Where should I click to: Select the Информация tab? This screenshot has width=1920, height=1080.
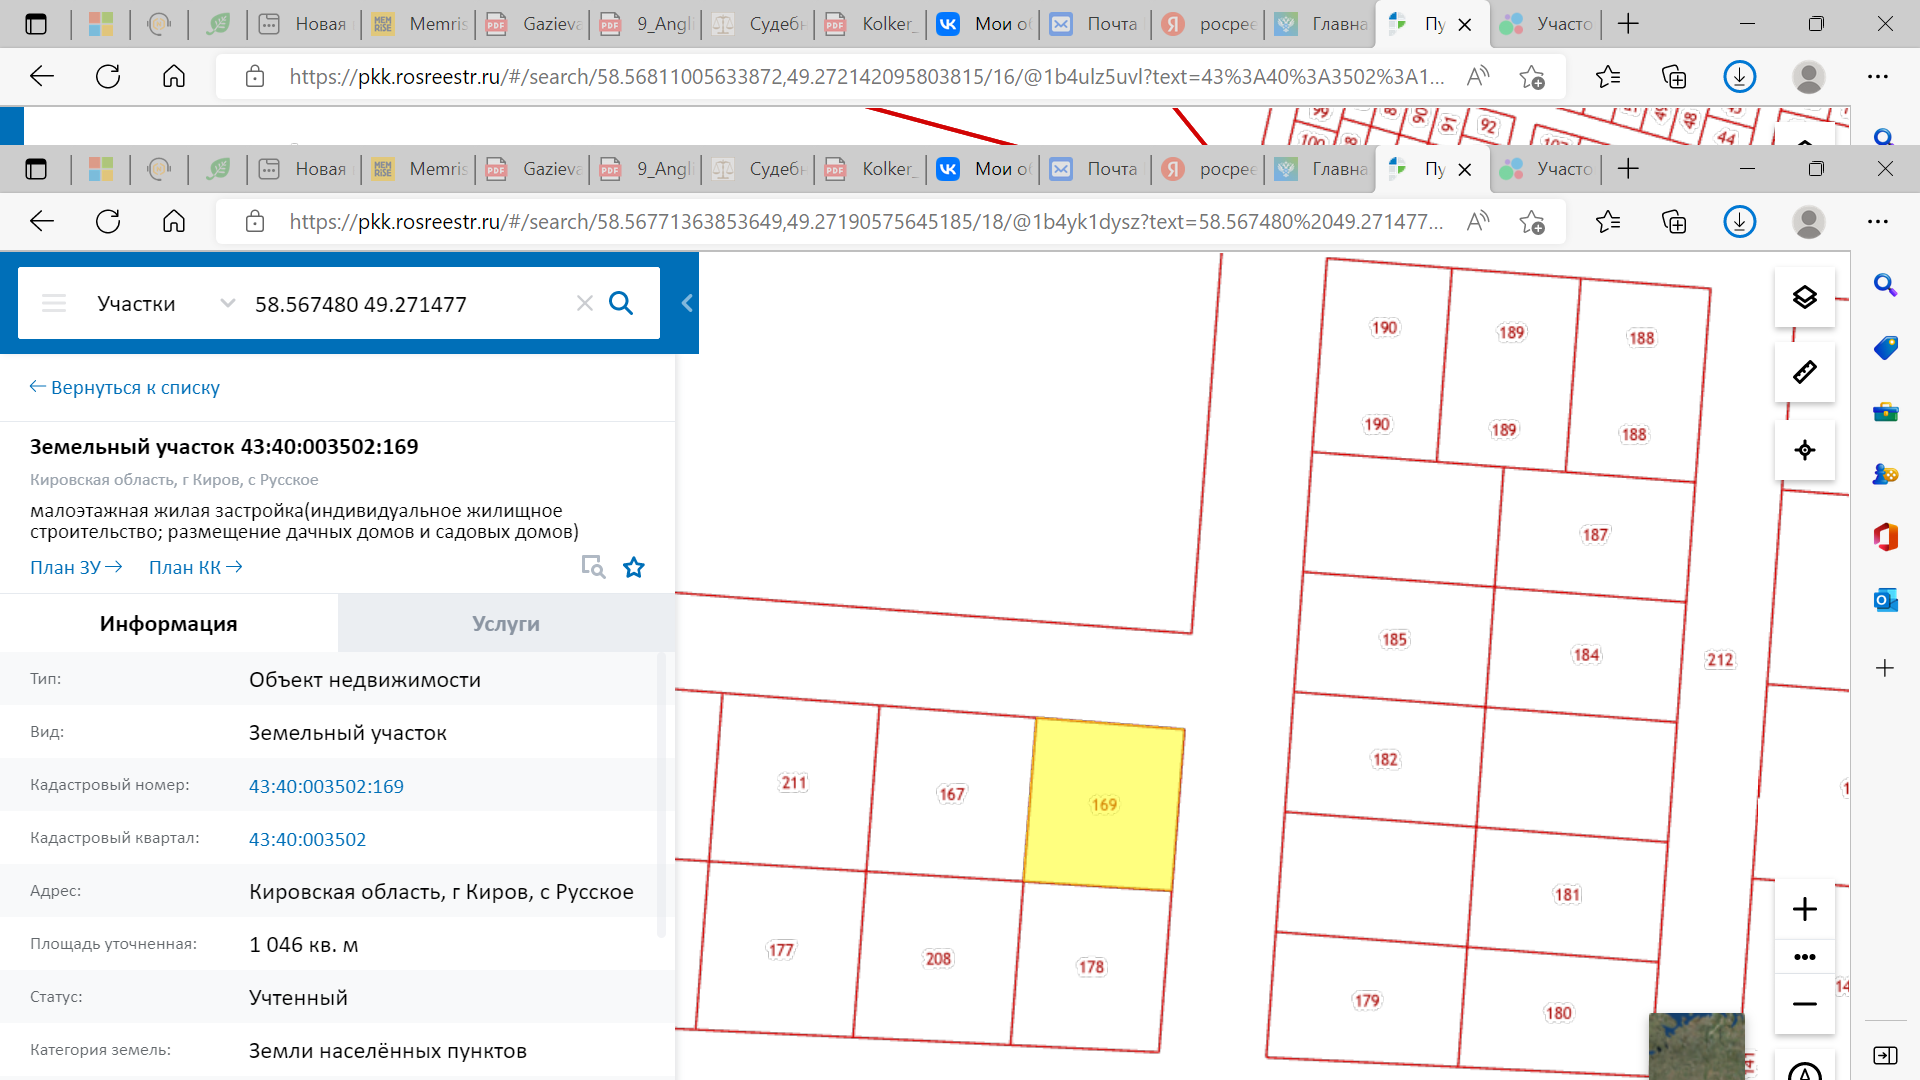pos(168,624)
